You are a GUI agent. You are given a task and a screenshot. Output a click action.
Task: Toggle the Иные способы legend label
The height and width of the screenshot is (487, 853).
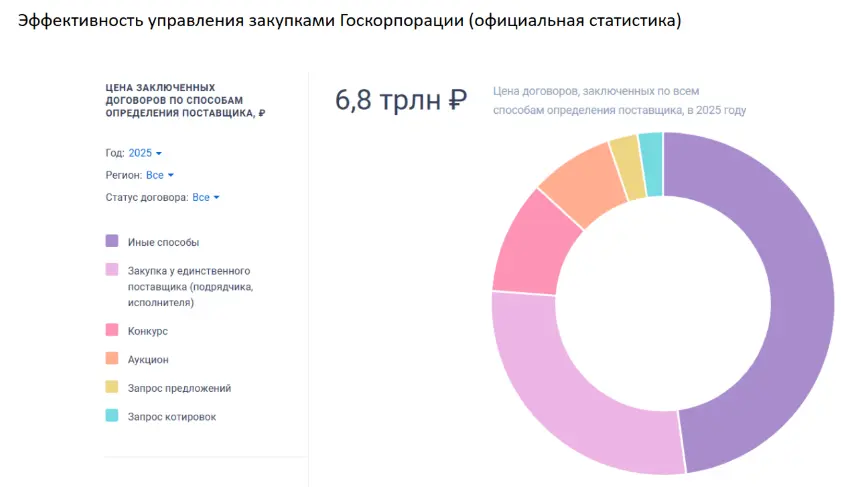click(x=163, y=242)
